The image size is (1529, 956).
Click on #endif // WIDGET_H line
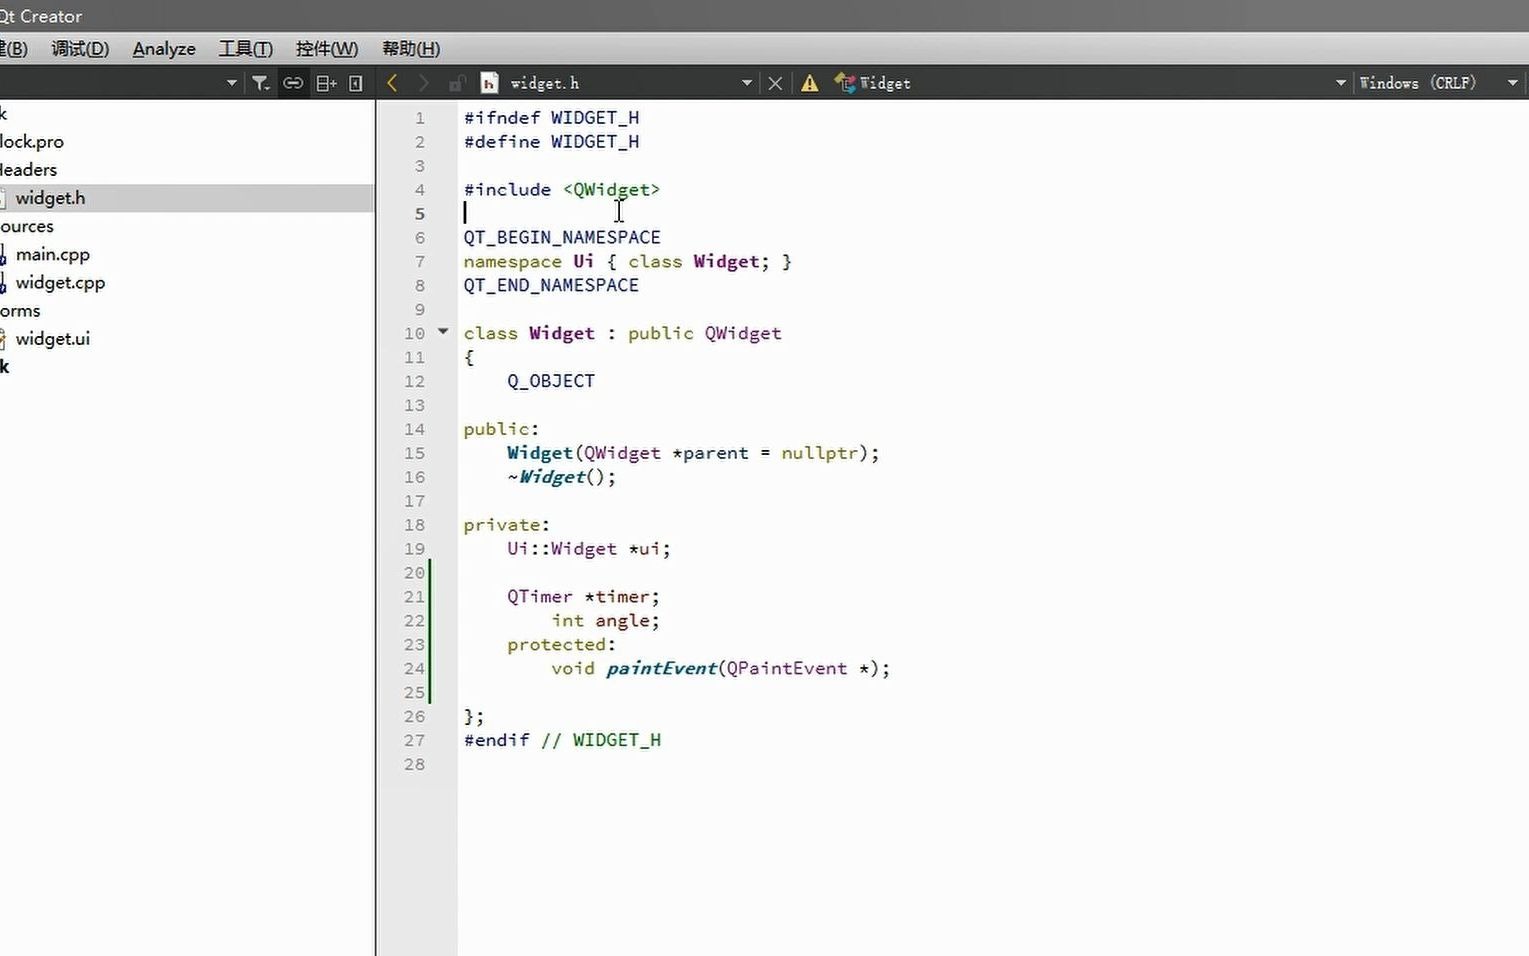coord(562,740)
